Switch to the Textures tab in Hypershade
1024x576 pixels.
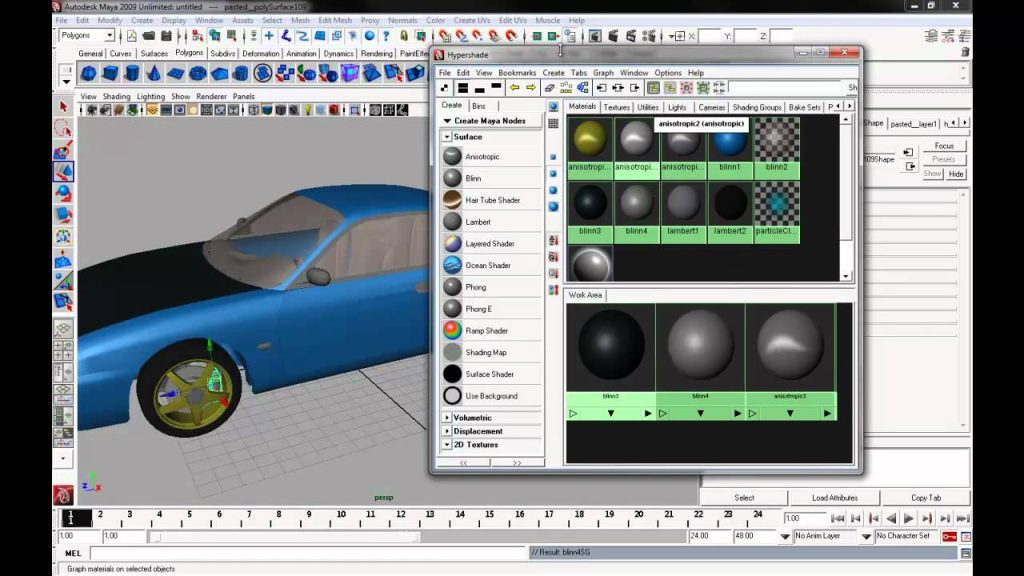pos(616,107)
